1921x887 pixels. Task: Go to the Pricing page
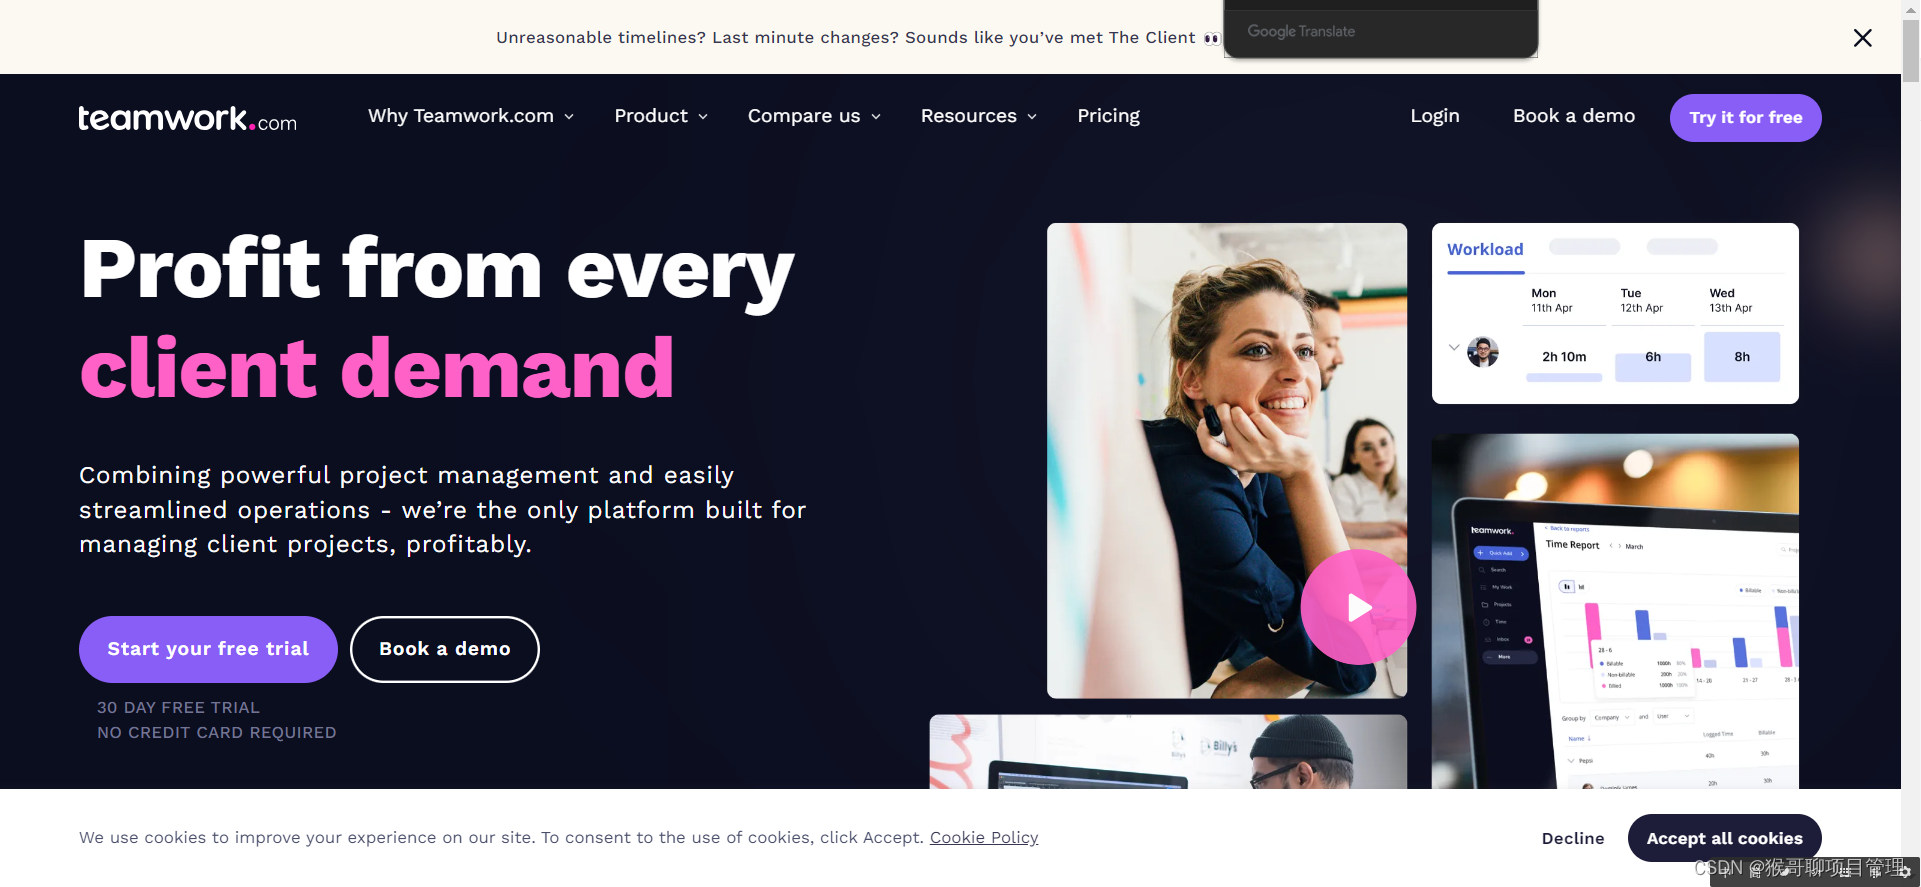click(1108, 116)
